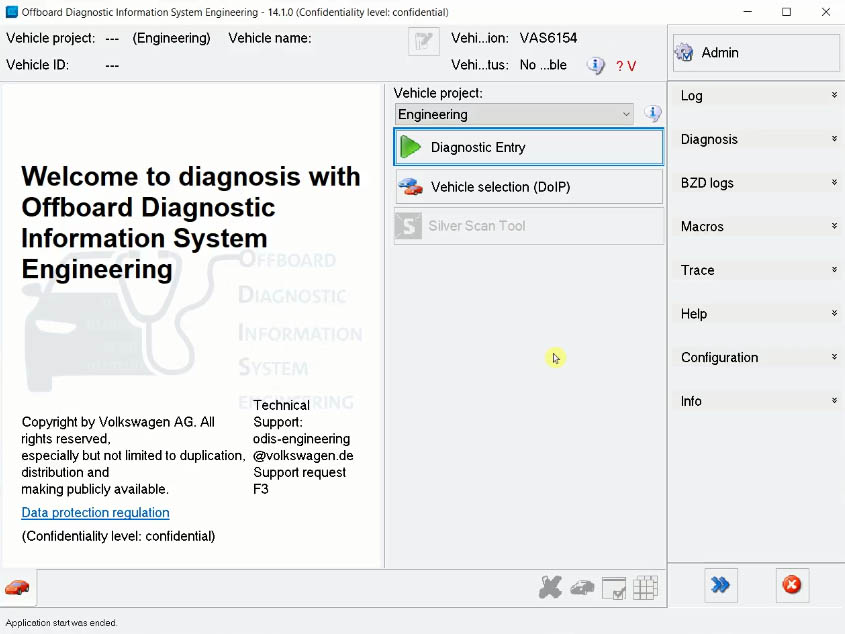Click the green Diagnostic Entry play icon
The width and height of the screenshot is (845, 634).
pyautogui.click(x=410, y=147)
